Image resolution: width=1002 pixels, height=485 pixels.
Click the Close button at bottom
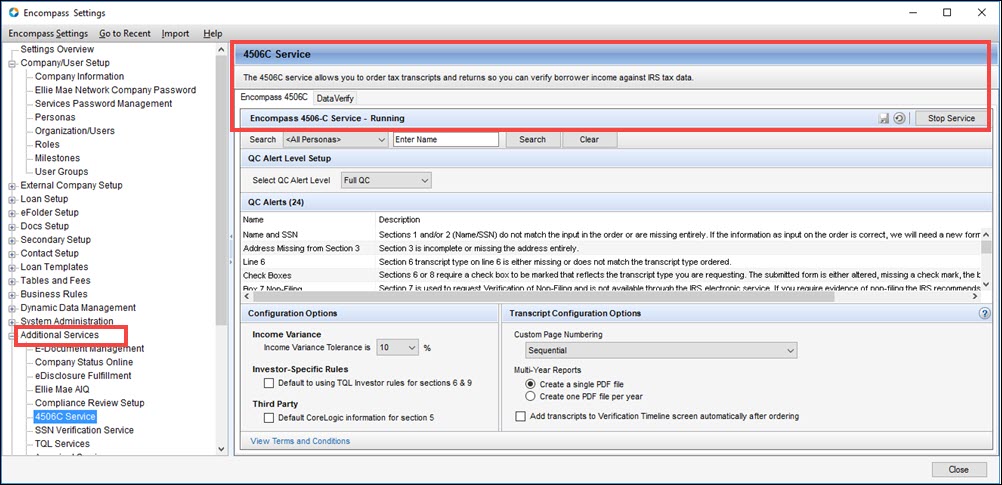pyautogui.click(x=959, y=470)
